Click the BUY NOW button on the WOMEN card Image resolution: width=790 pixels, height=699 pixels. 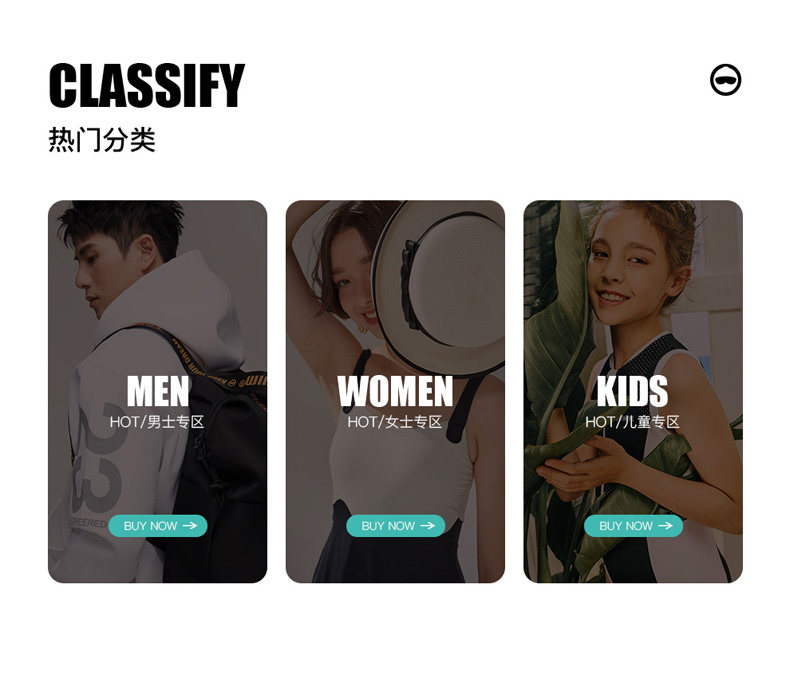click(396, 526)
